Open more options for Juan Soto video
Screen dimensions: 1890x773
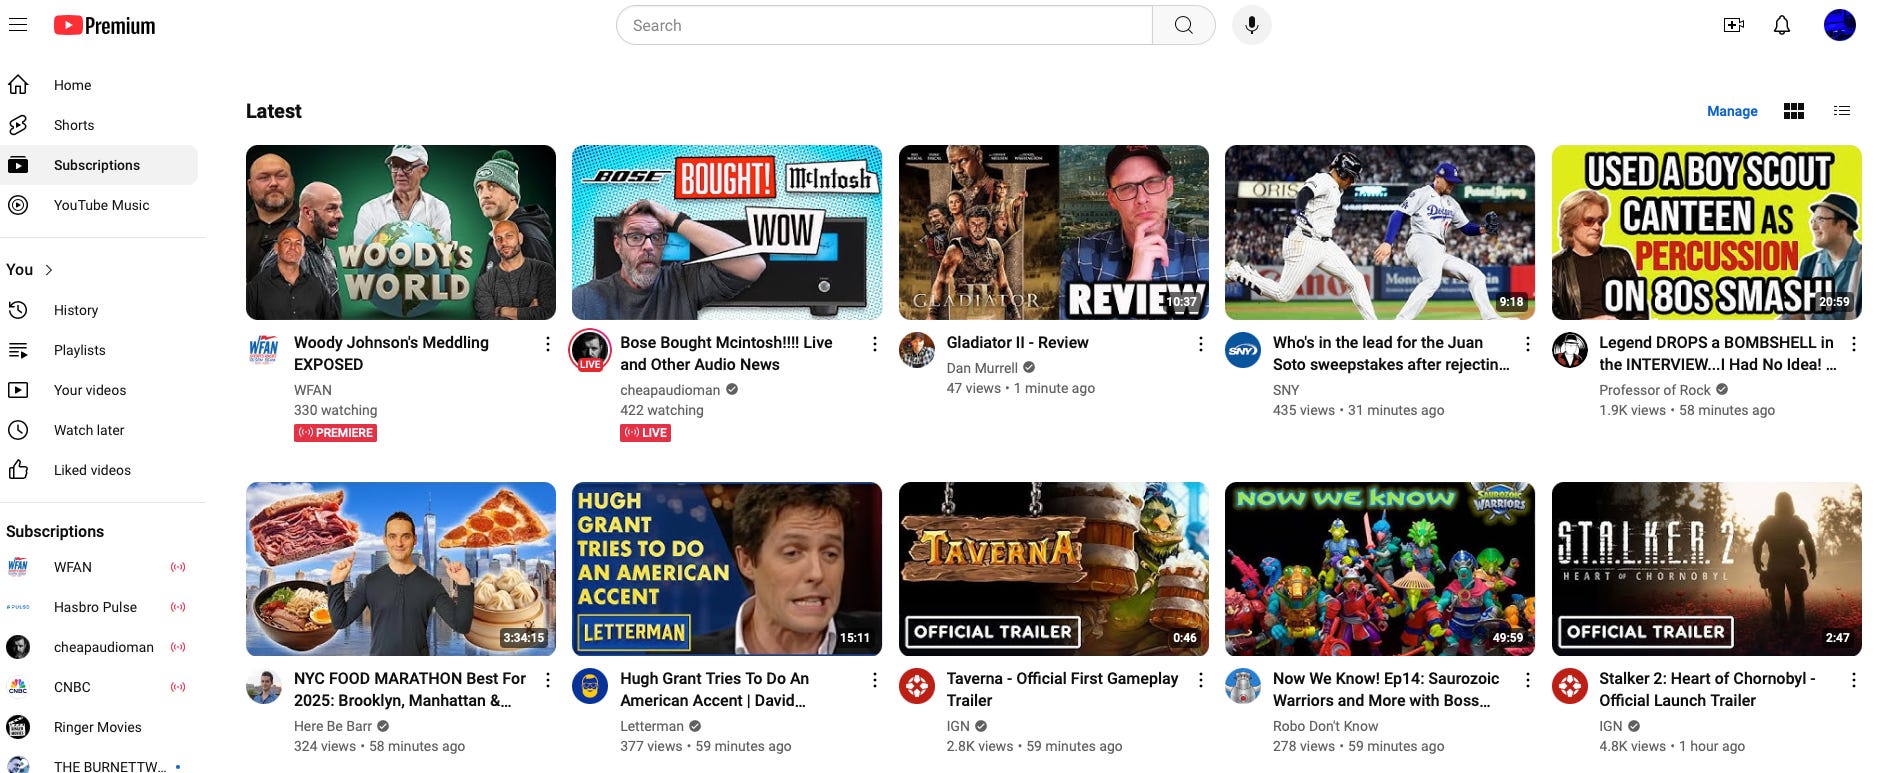coord(1527,344)
